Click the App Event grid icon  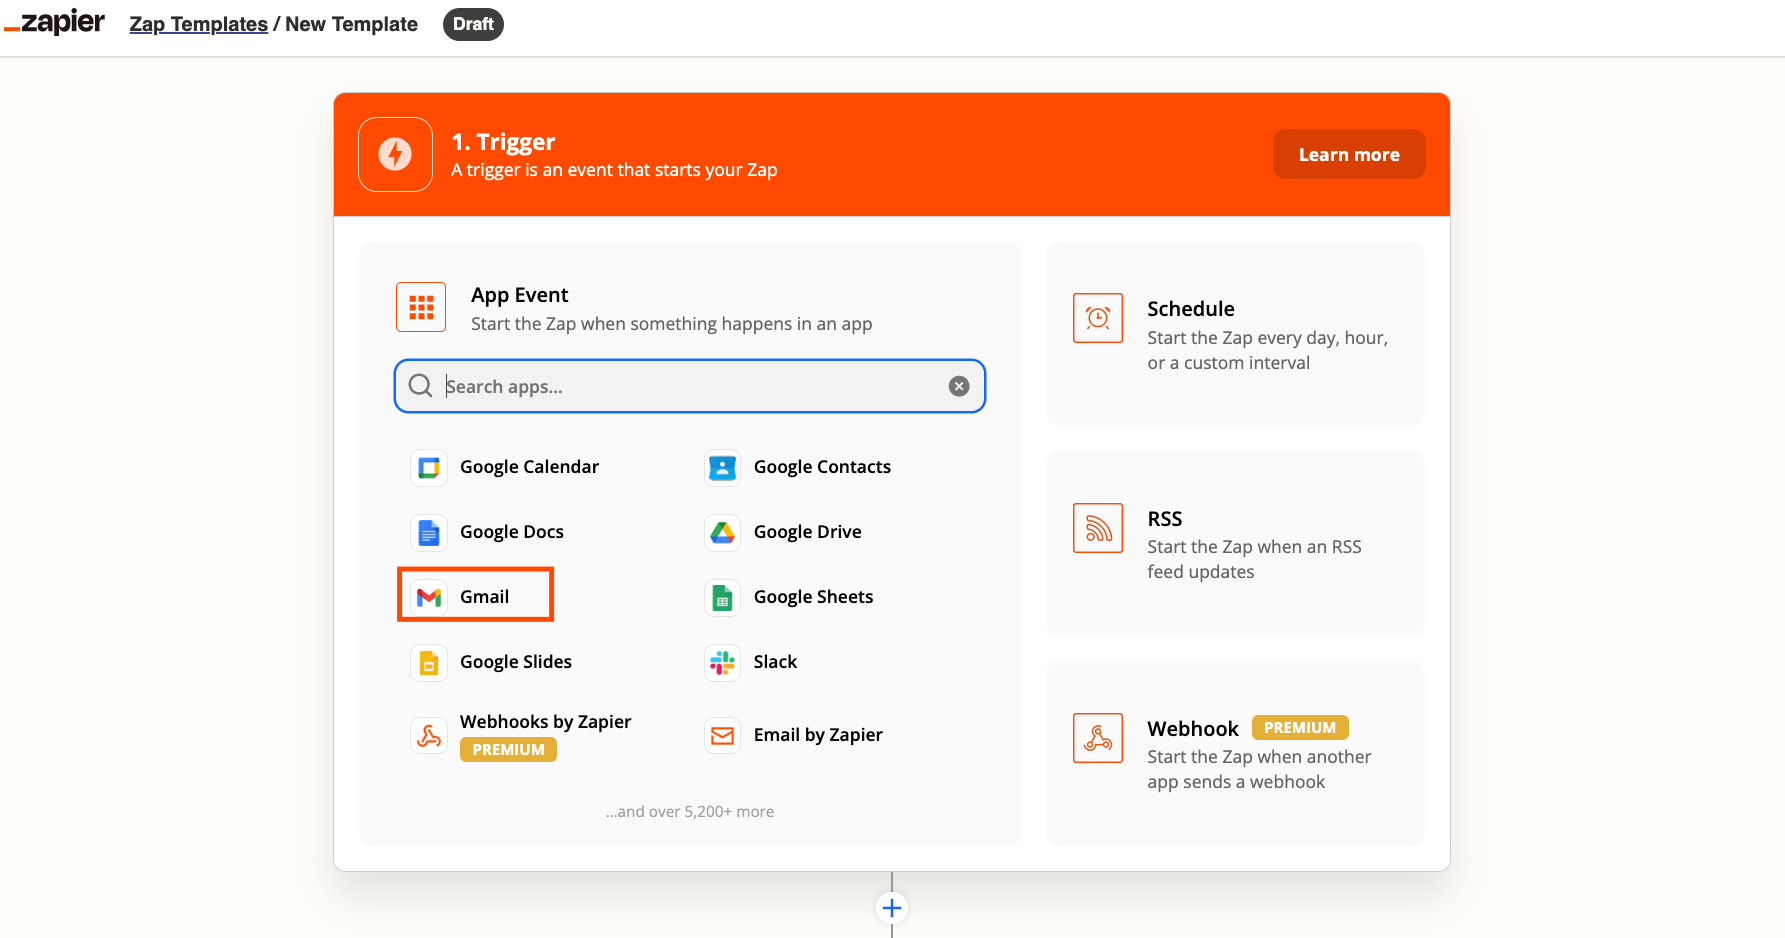pyautogui.click(x=421, y=307)
